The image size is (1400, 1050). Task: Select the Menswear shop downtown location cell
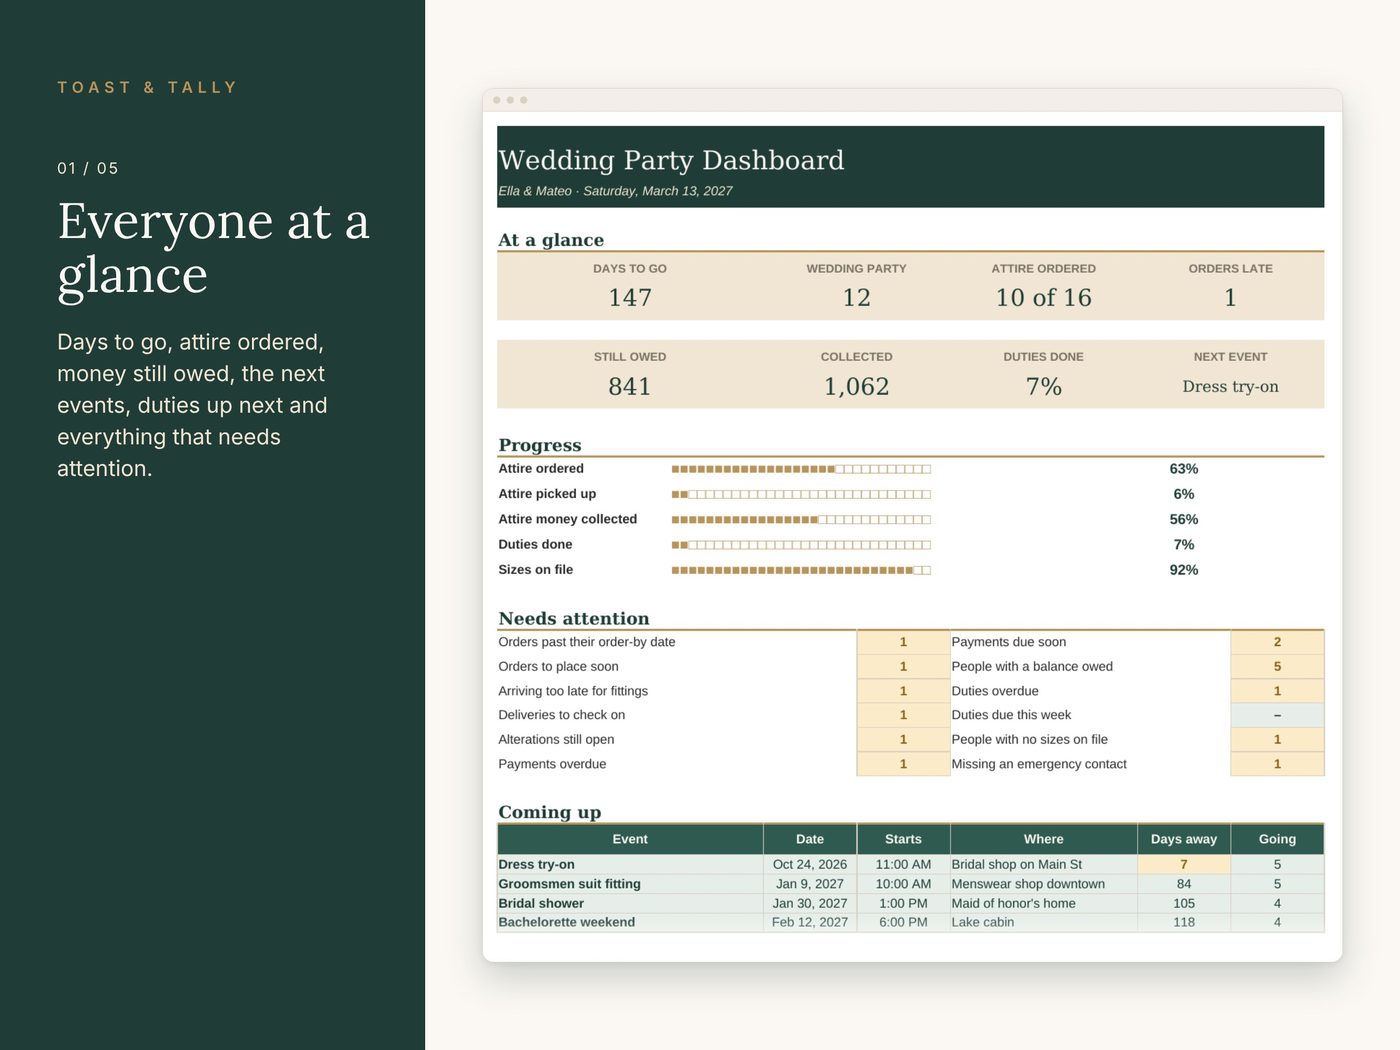click(1043, 884)
